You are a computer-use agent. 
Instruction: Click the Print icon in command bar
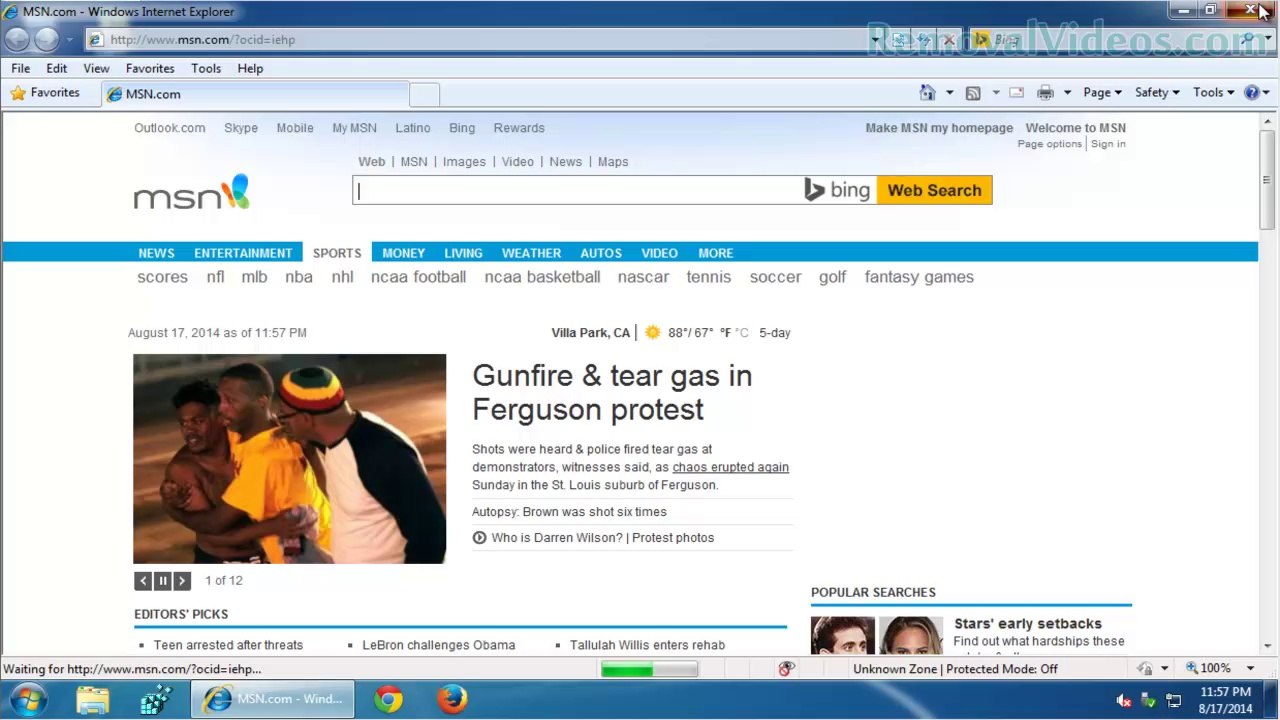[1045, 93]
